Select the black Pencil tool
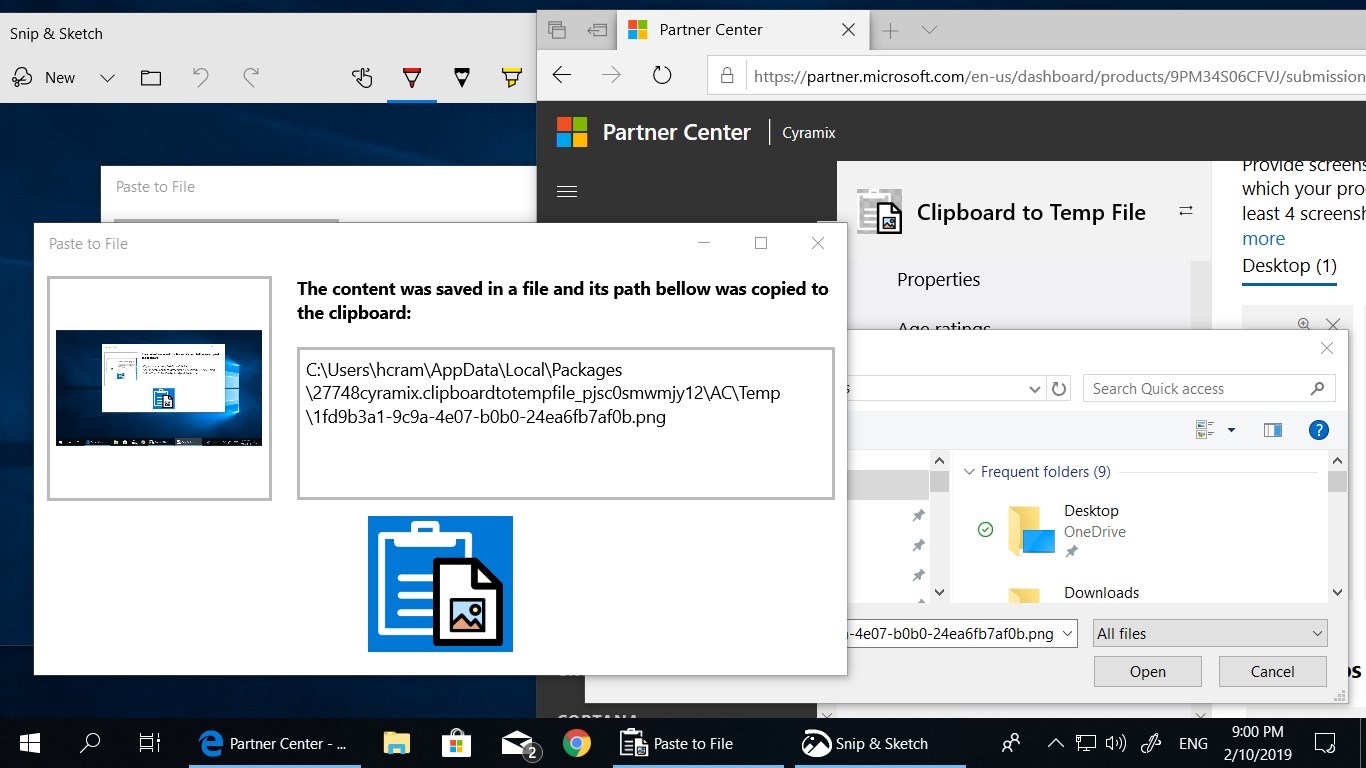The width and height of the screenshot is (1366, 768). [x=462, y=77]
